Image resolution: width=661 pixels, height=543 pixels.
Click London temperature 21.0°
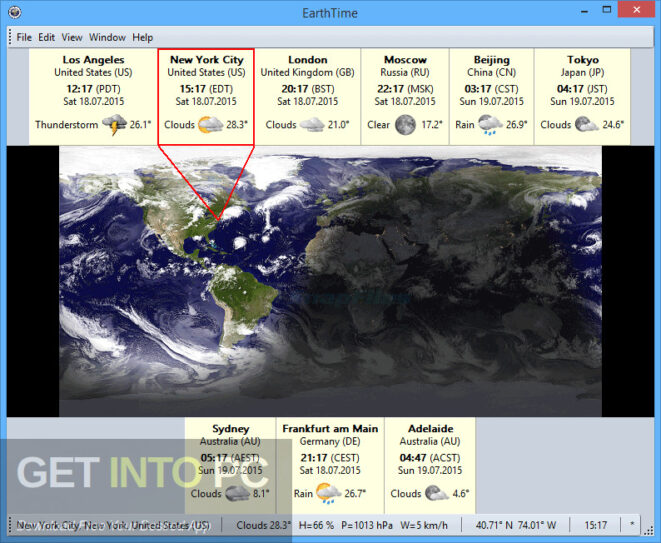point(339,125)
